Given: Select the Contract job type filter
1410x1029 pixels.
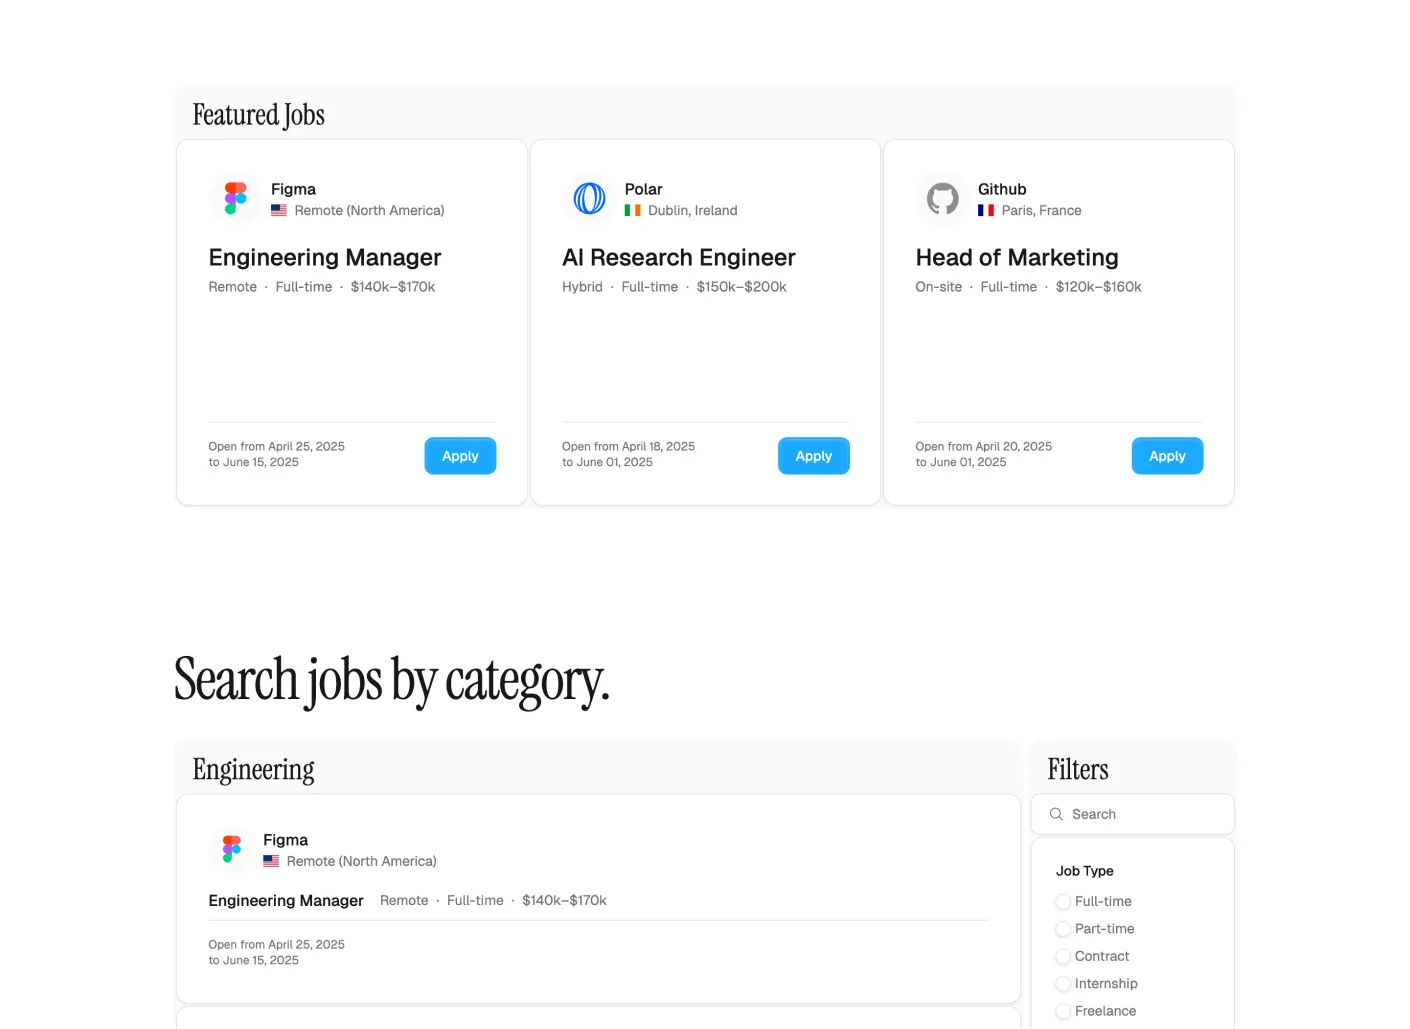Looking at the screenshot, I should pyautogui.click(x=1063, y=957).
